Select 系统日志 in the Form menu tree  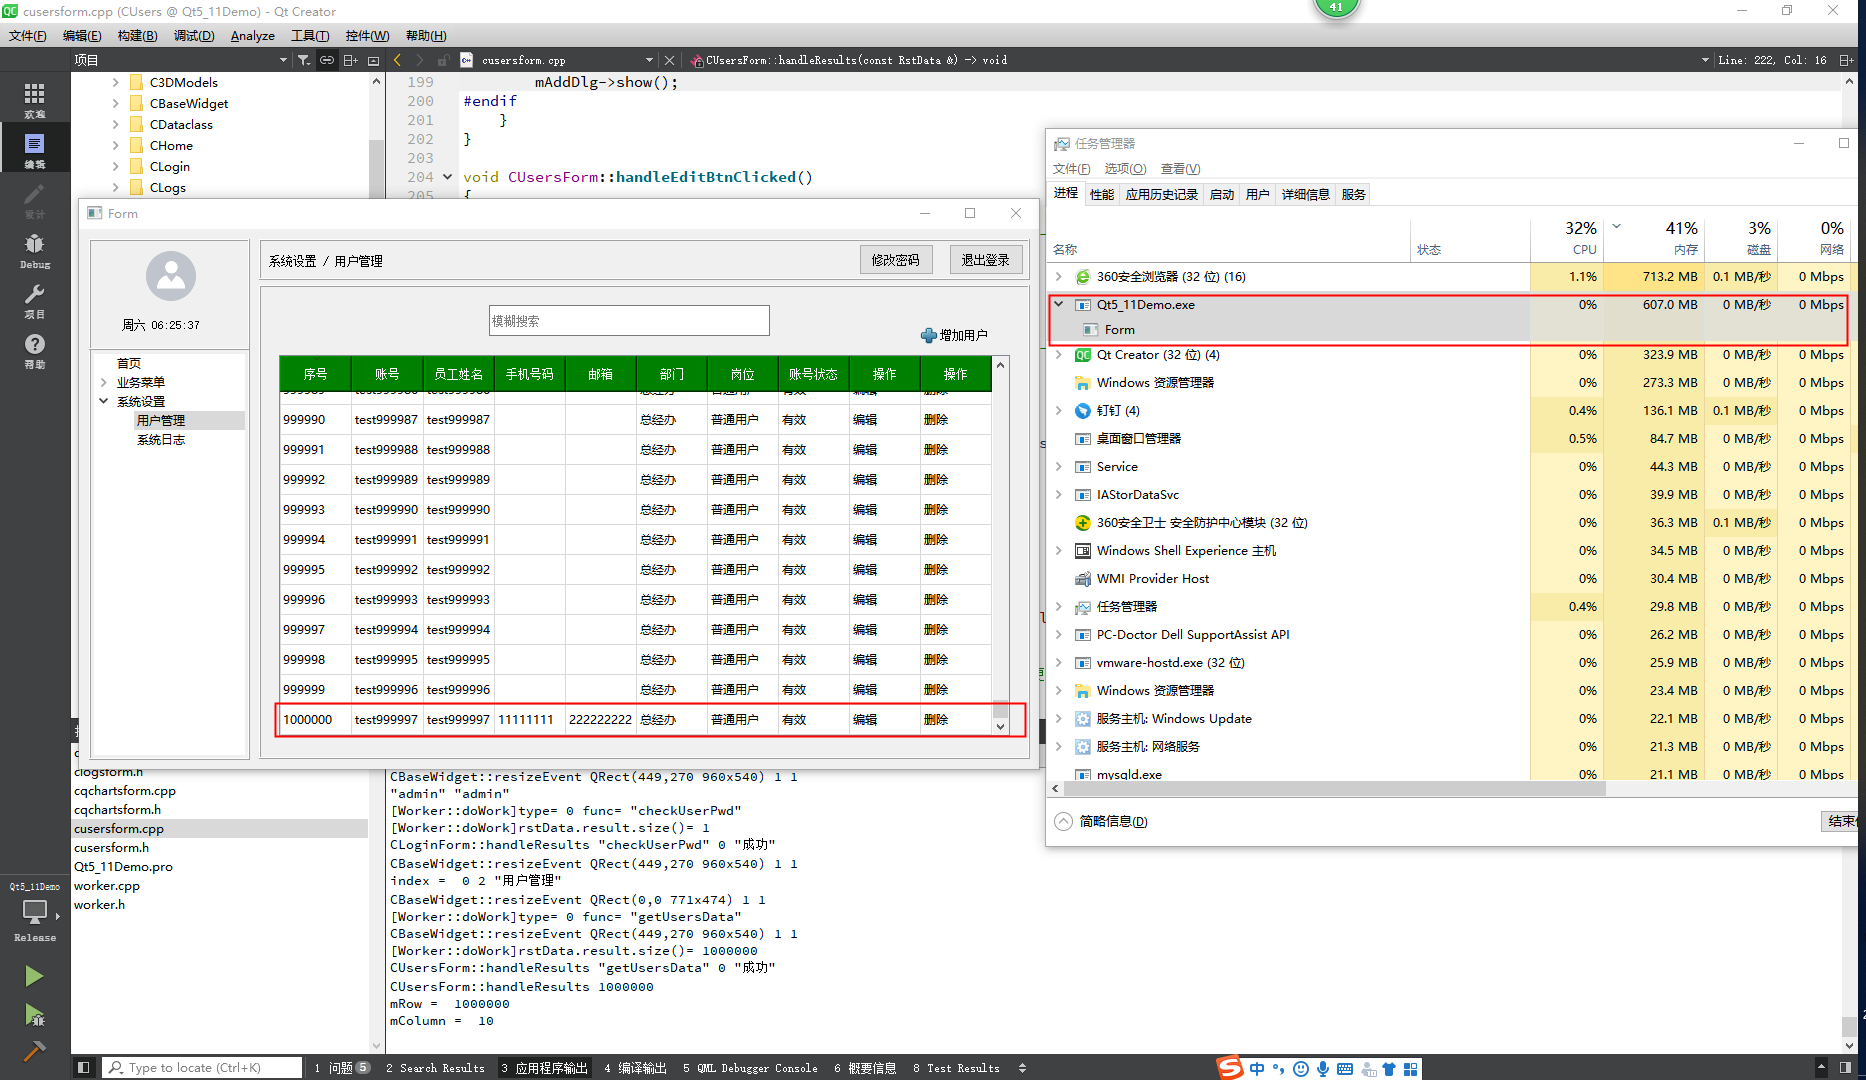[161, 440]
